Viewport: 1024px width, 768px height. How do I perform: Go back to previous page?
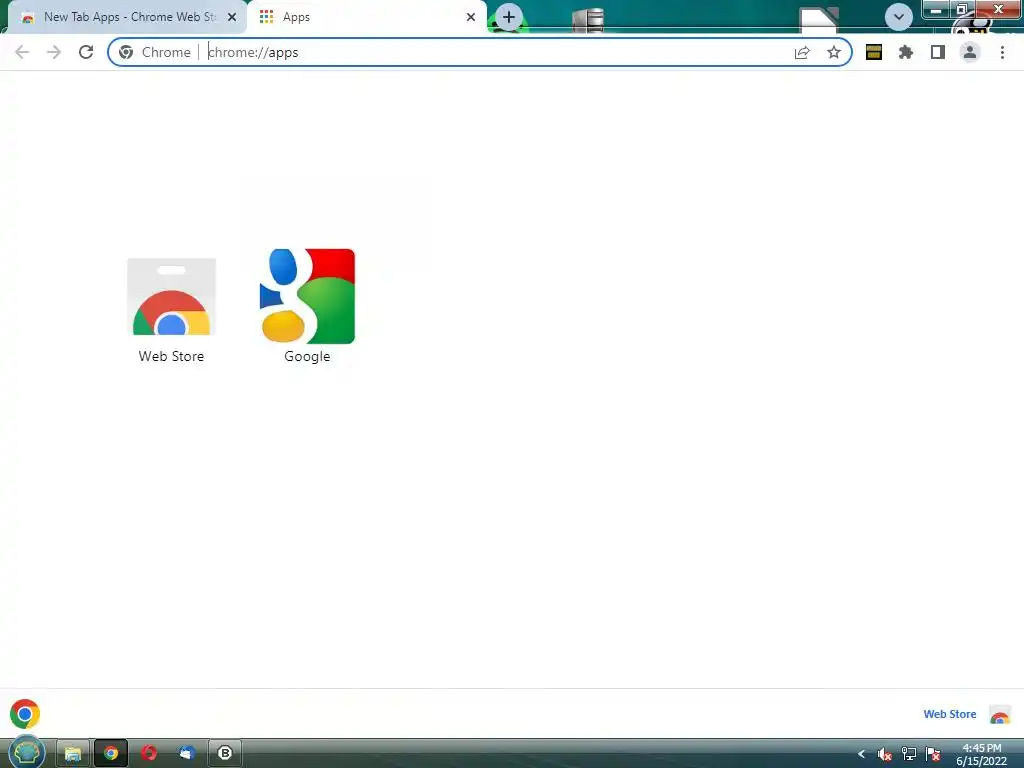[x=22, y=52]
